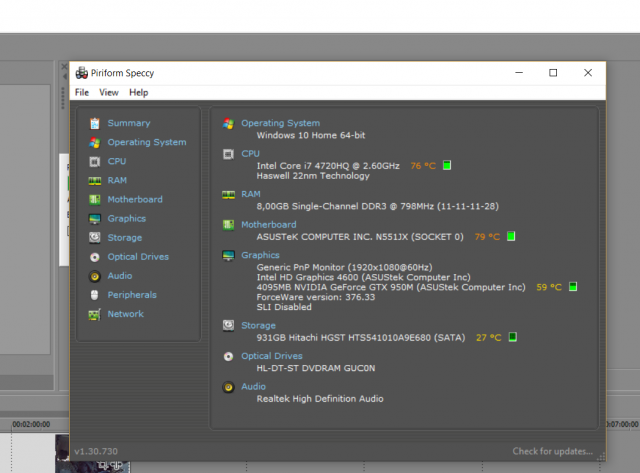Click the motherboard temperature indicator beside 79 °C
The width and height of the screenshot is (640, 473).
tap(511, 236)
